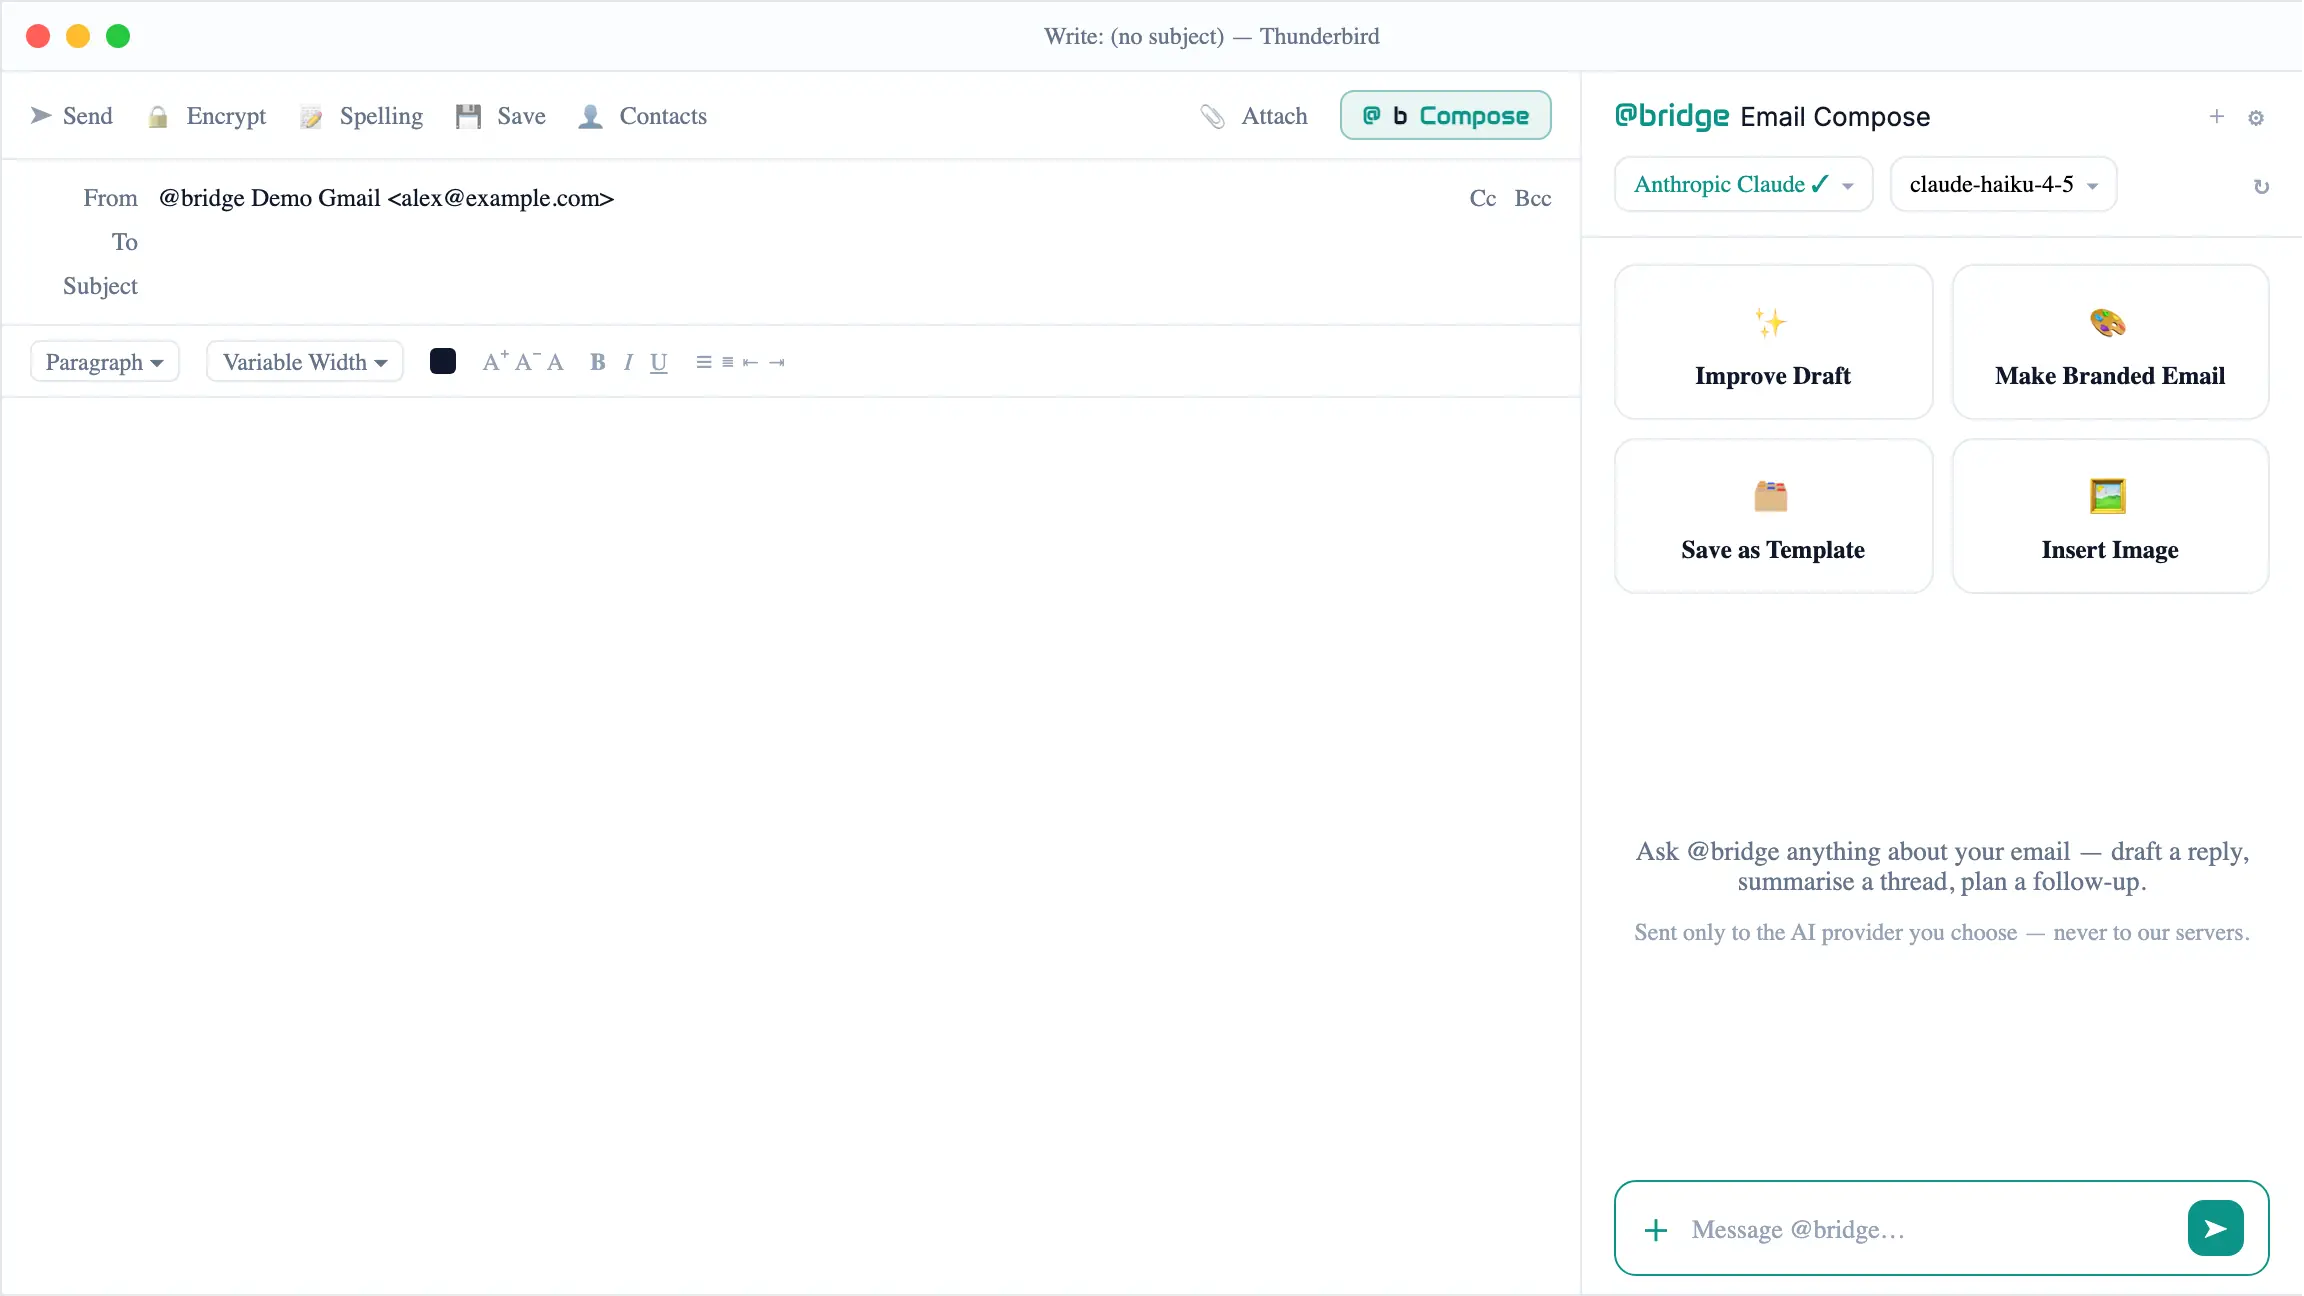Click the From sender address field
This screenshot has width=2304, height=1296.
pyautogui.click(x=386, y=198)
